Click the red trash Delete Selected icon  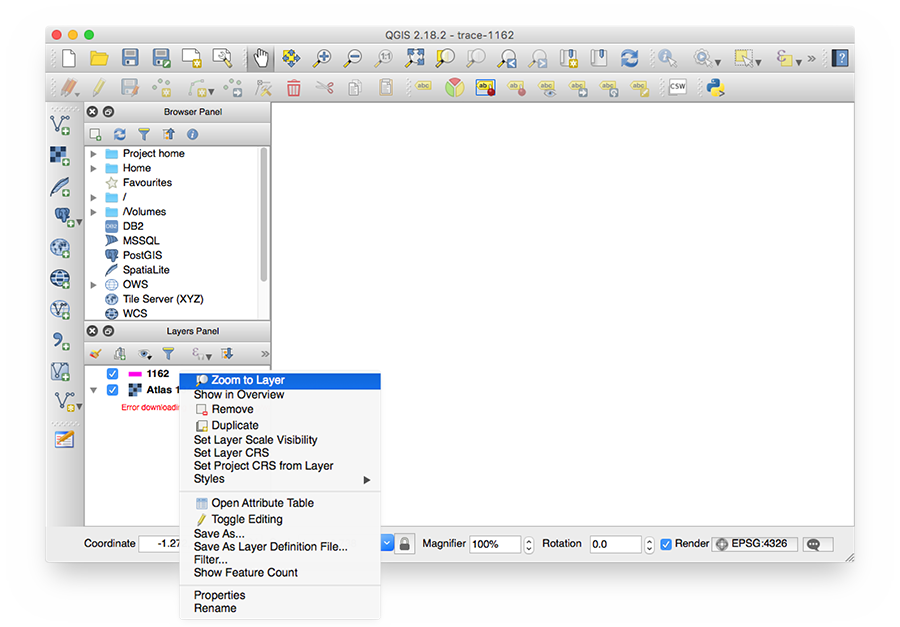click(x=293, y=88)
